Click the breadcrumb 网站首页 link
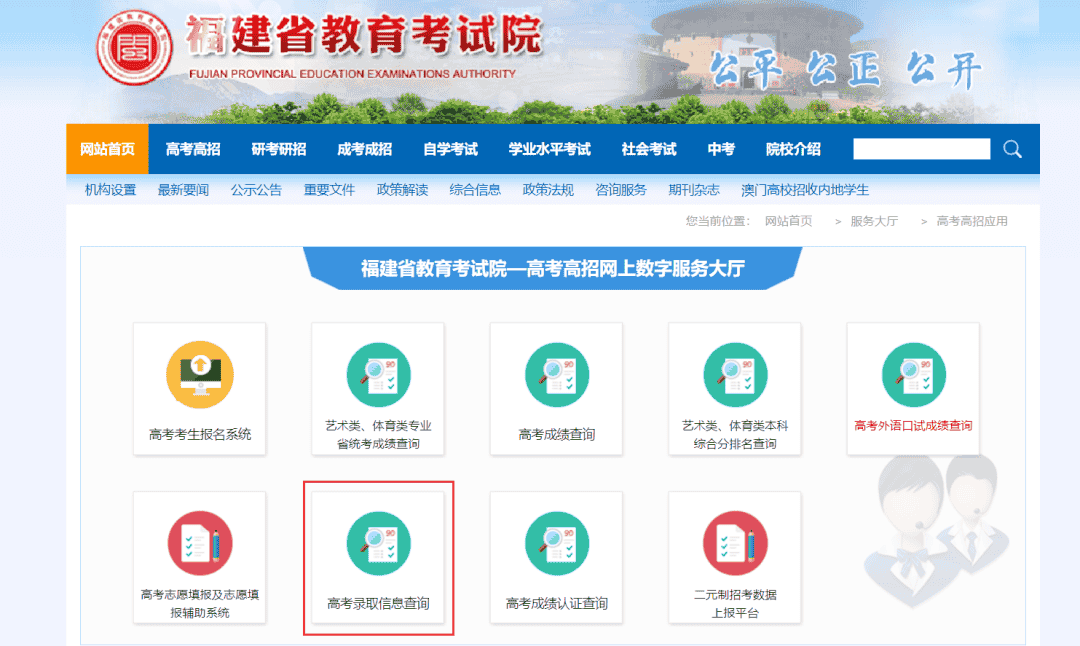Image resolution: width=1080 pixels, height=646 pixels. click(x=789, y=221)
